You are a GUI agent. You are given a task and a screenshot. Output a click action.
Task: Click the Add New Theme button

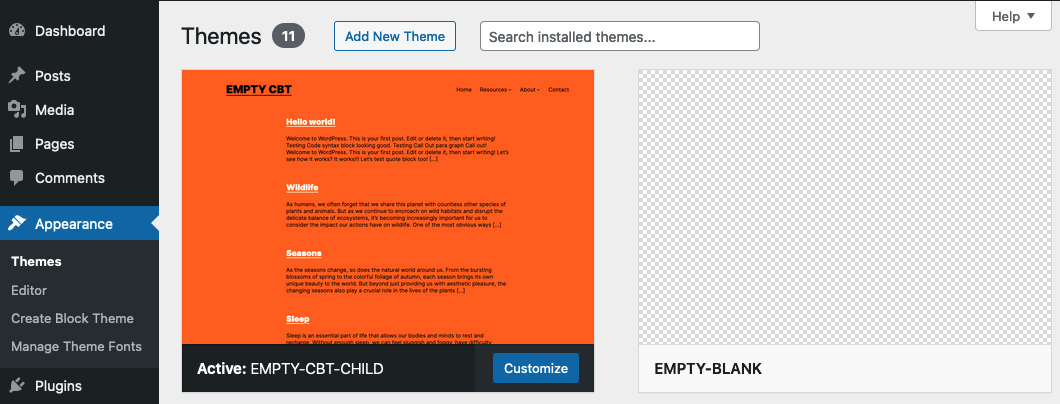coord(395,36)
